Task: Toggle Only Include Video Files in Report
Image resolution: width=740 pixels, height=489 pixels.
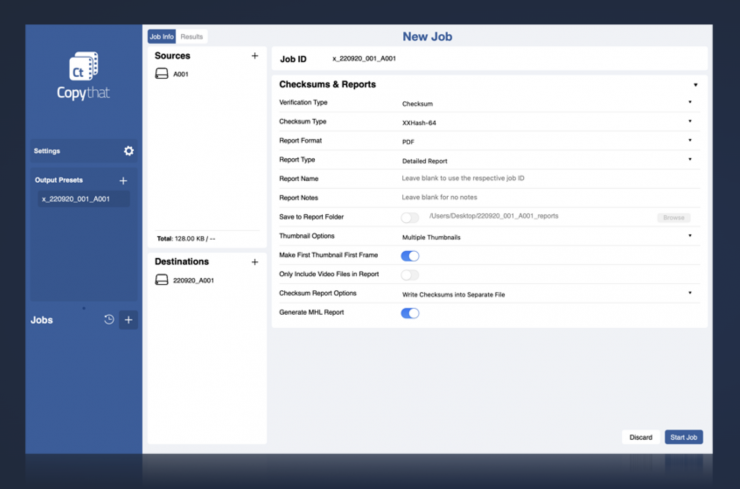Action: coord(410,275)
